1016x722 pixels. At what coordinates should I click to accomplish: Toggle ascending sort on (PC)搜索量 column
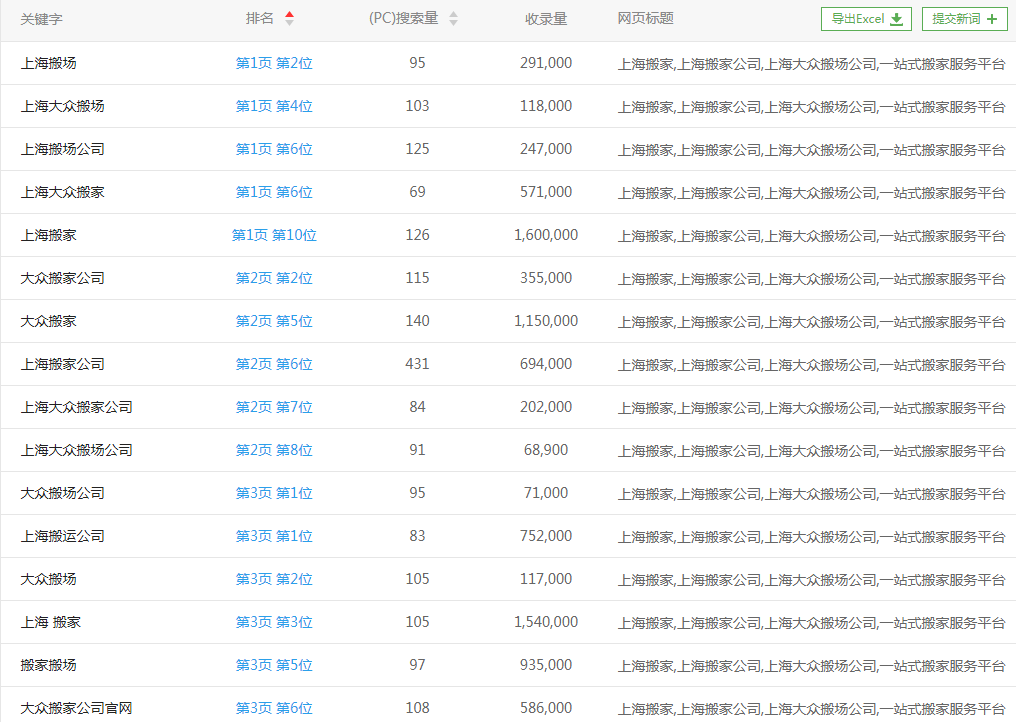tap(453, 13)
